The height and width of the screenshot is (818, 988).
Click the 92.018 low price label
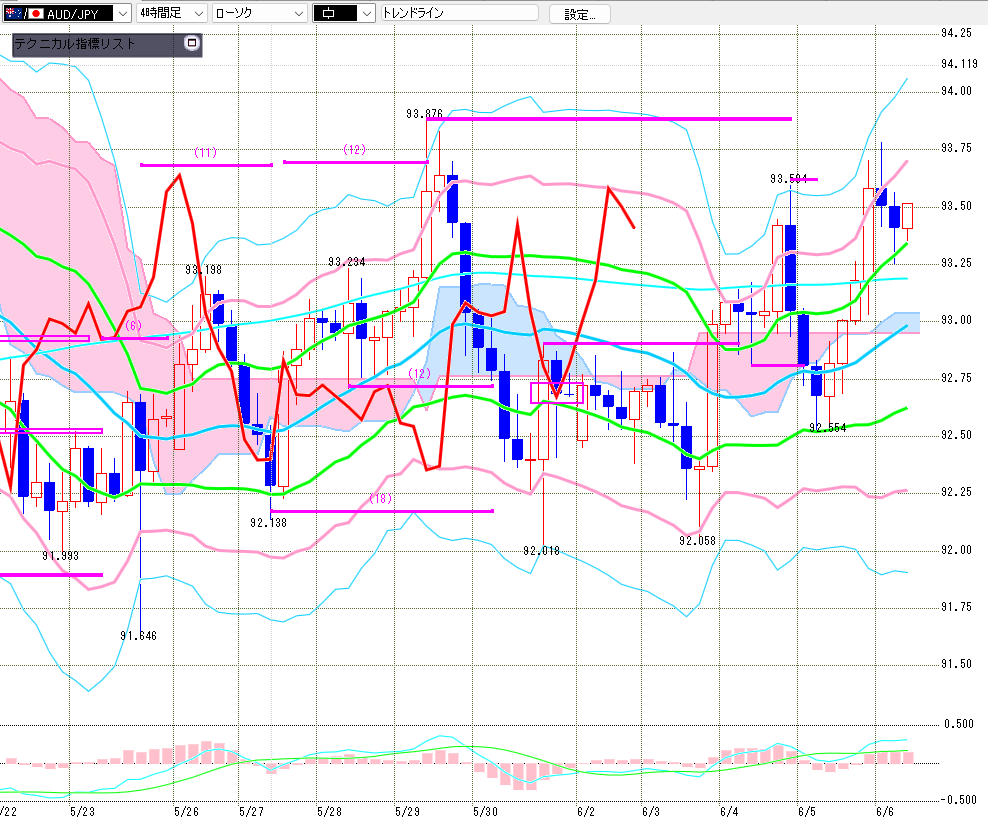(x=541, y=551)
